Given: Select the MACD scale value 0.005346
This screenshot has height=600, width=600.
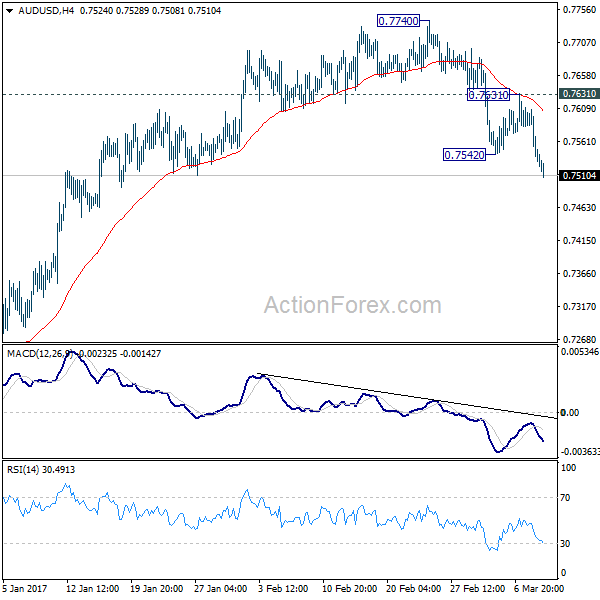Looking at the screenshot, I should pos(580,352).
